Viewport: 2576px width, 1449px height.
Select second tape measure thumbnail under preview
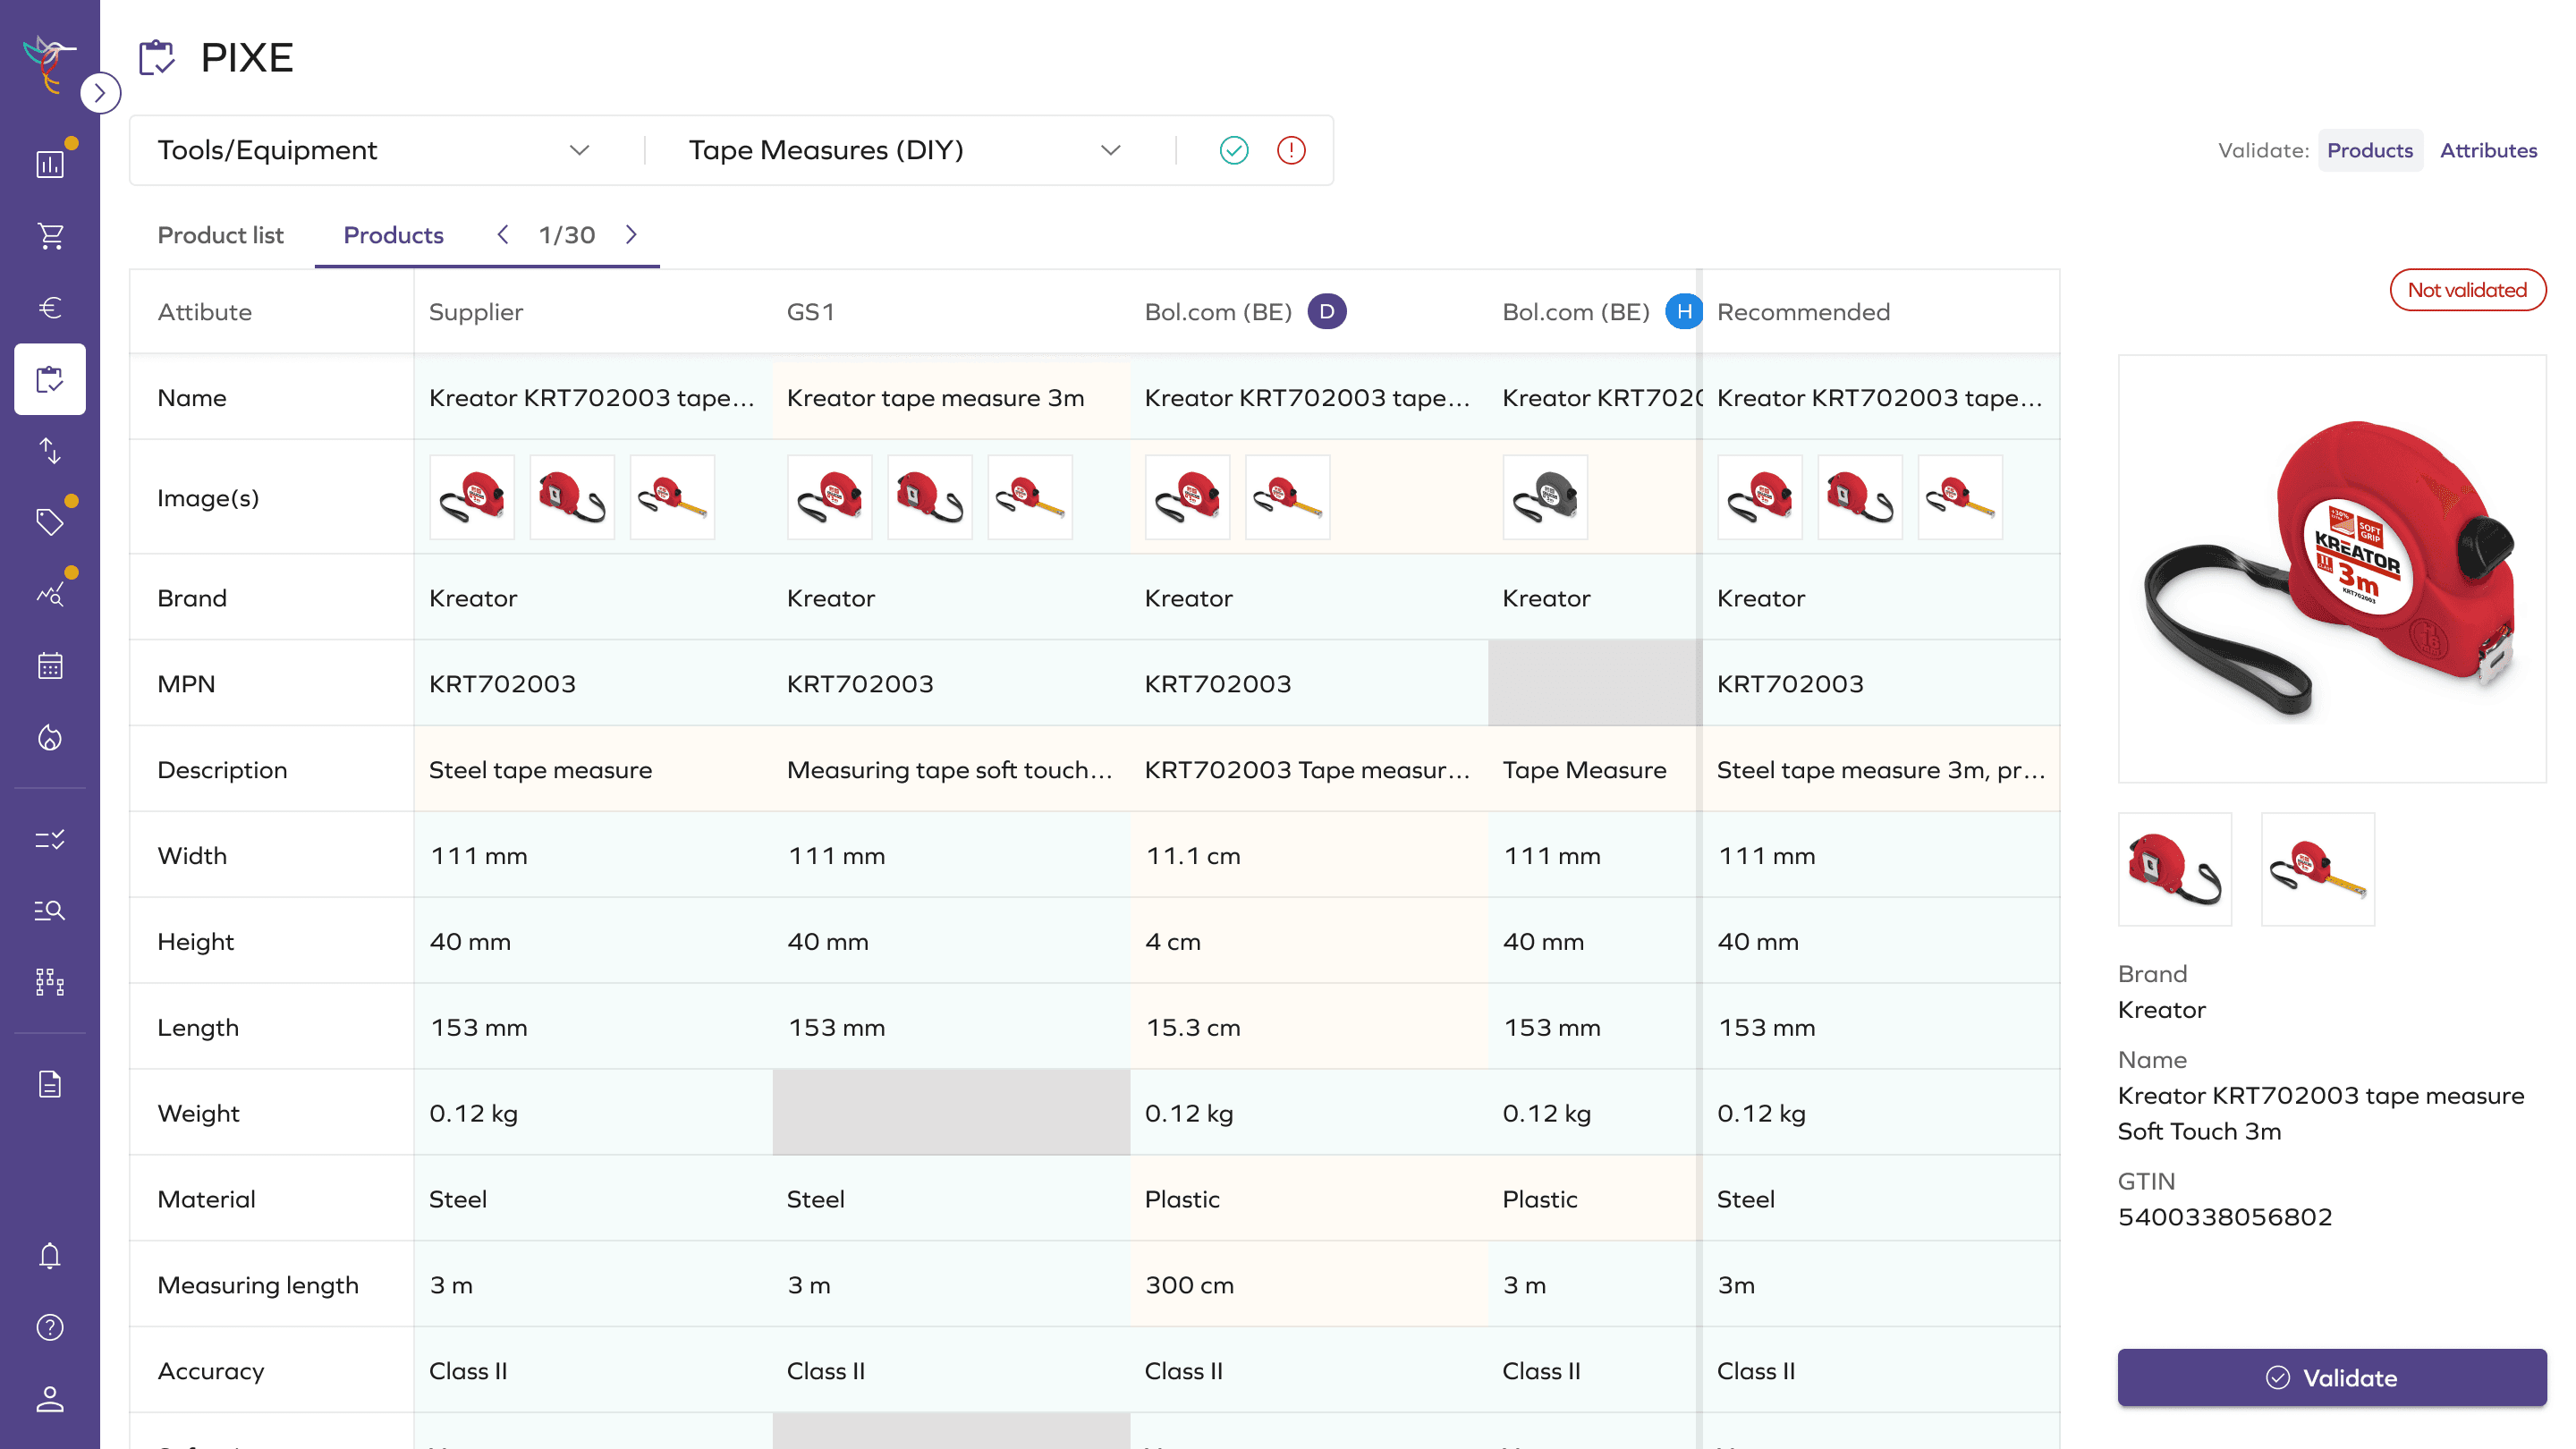click(x=2317, y=868)
